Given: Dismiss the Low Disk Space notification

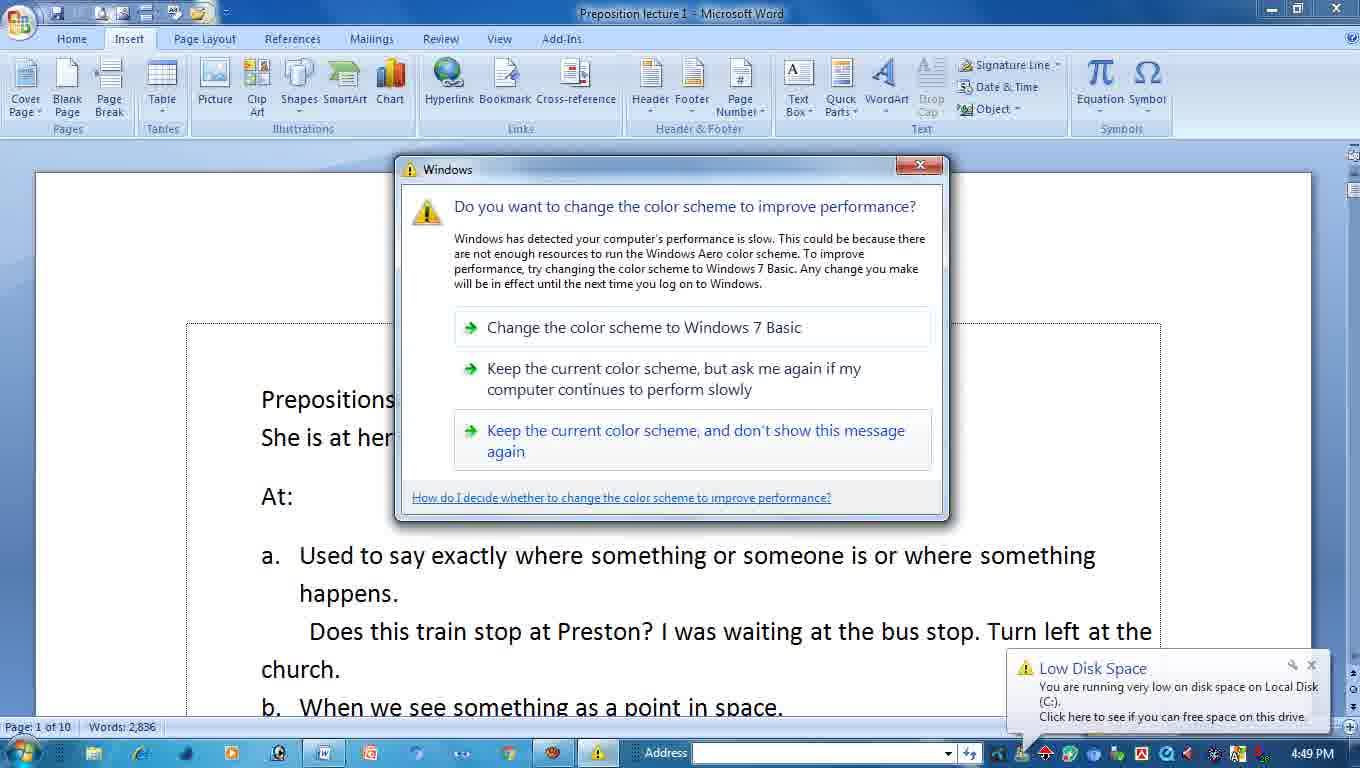Looking at the screenshot, I should tap(1312, 665).
